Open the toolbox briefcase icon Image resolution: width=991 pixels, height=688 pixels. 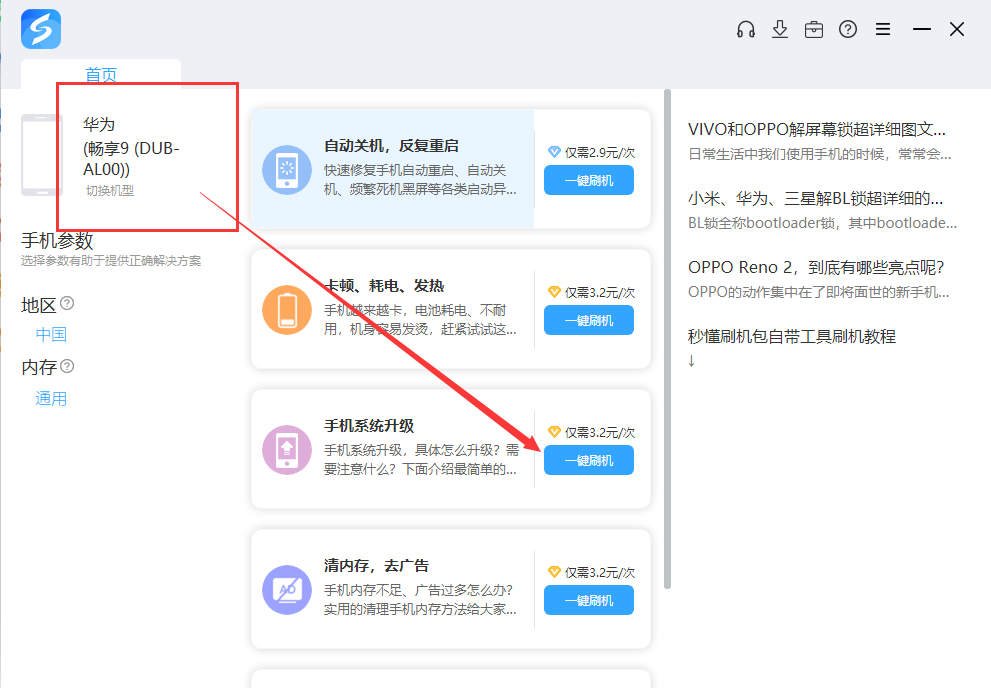coord(814,29)
